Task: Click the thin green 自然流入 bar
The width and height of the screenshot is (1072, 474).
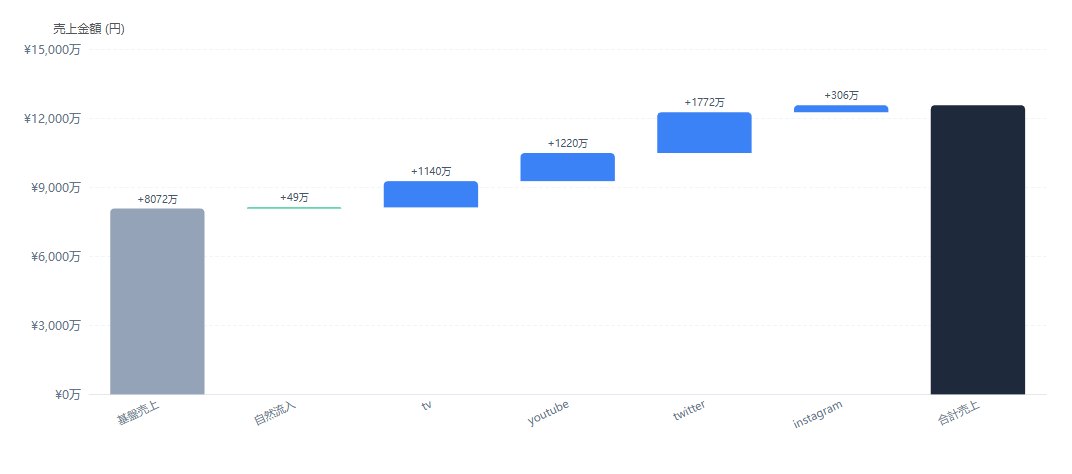Action: [x=294, y=208]
